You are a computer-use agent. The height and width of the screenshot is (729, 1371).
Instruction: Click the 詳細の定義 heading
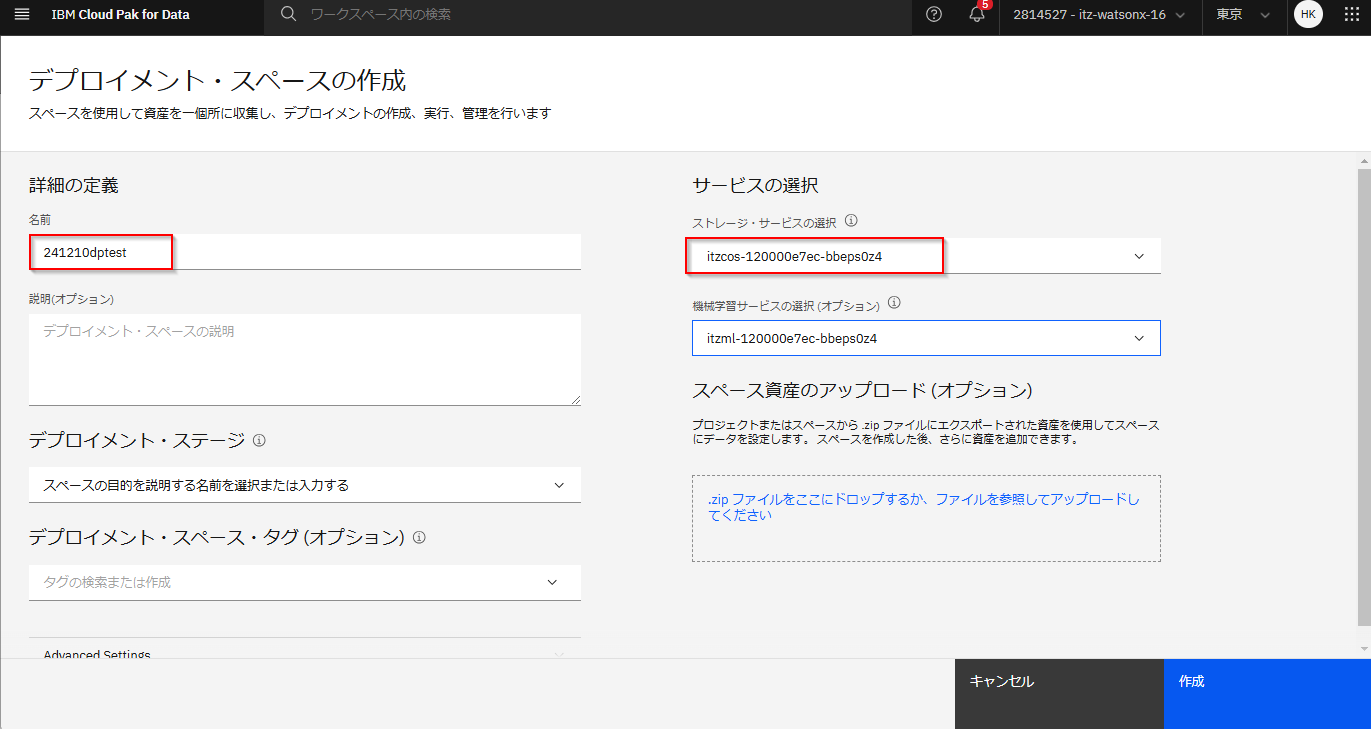click(x=73, y=185)
